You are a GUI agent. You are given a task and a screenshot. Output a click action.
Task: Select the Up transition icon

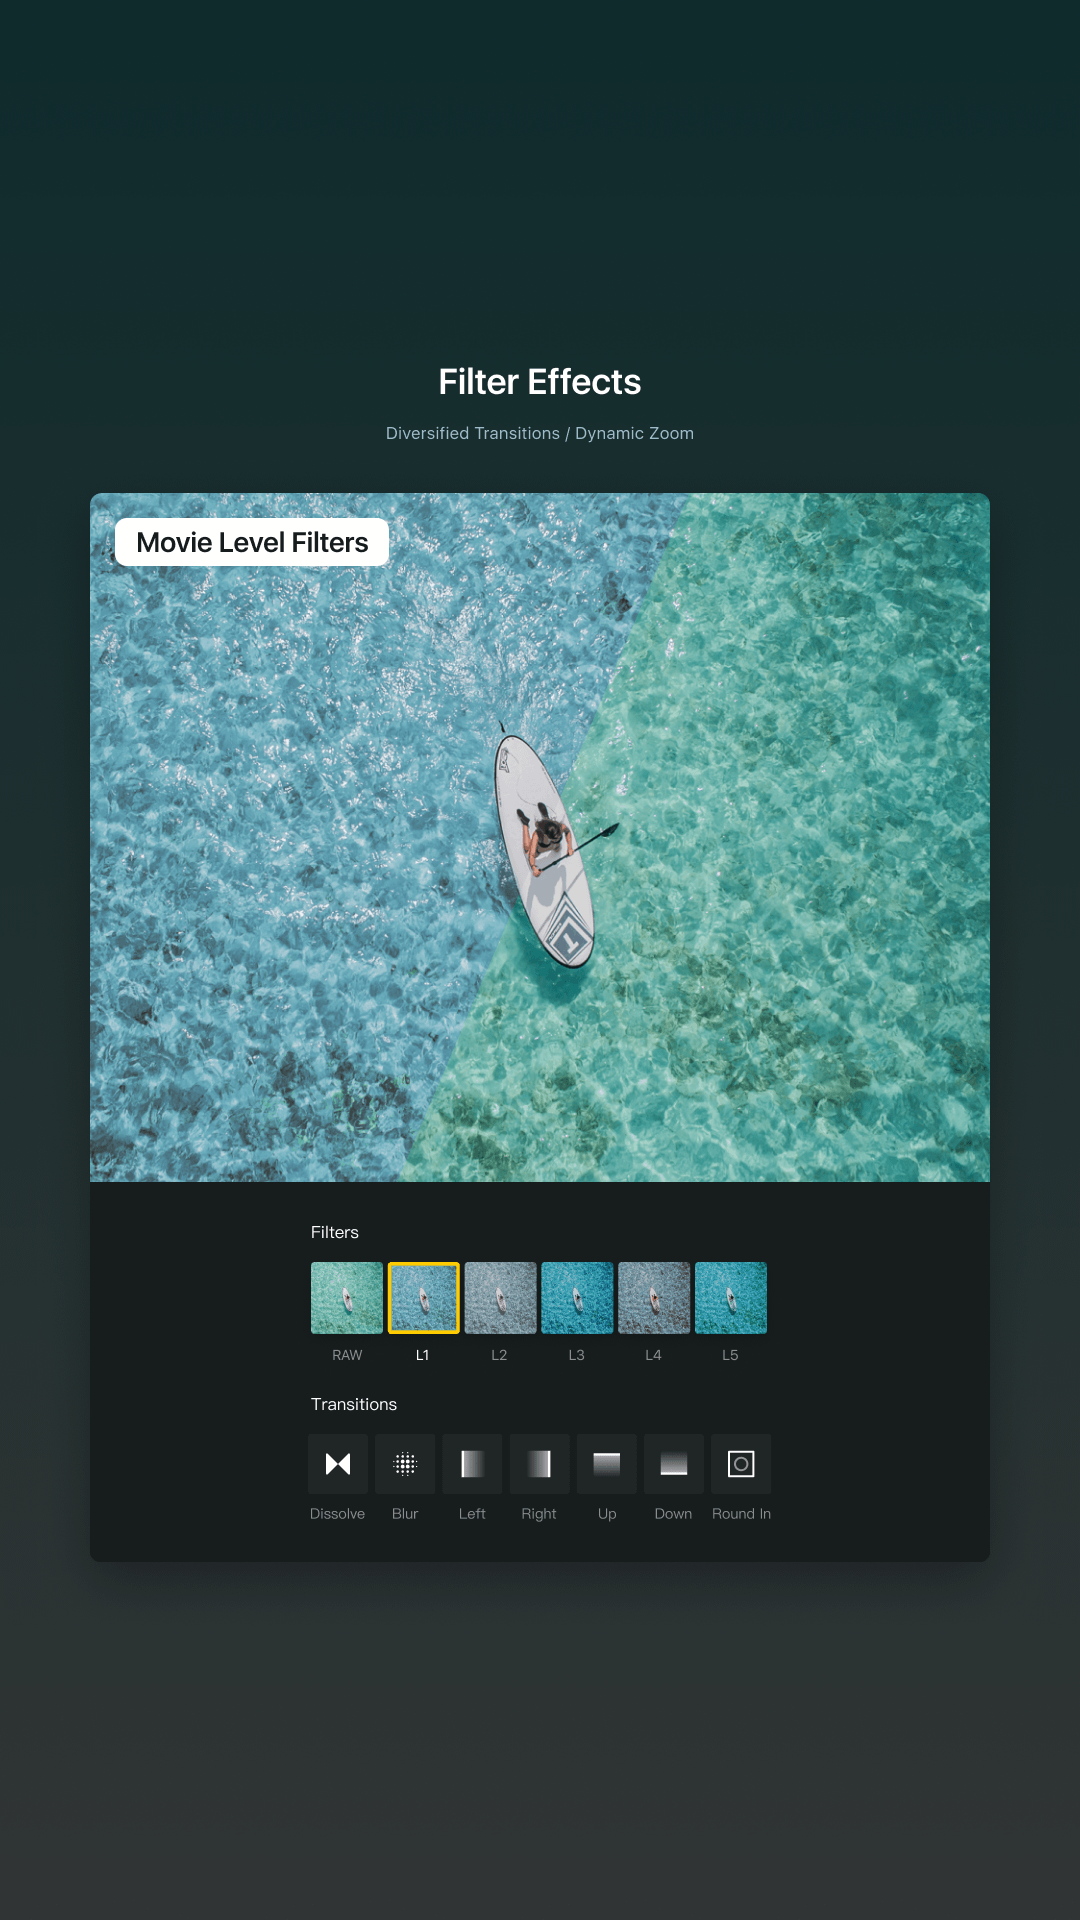[x=607, y=1464]
